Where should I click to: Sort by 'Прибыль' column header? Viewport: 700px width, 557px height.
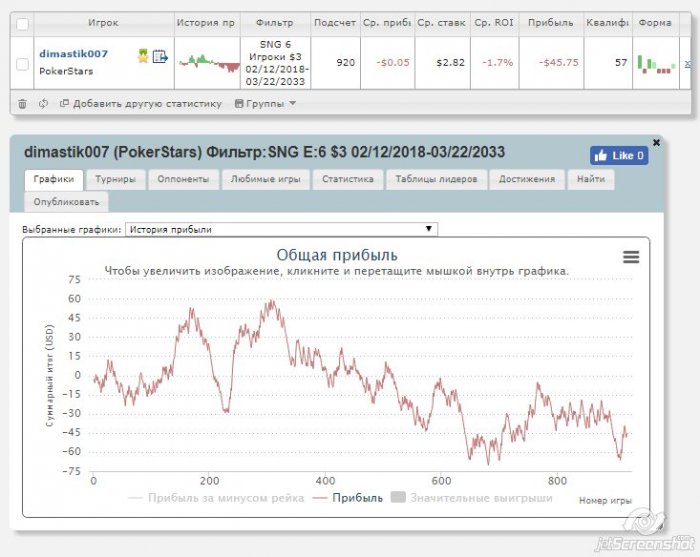pos(551,23)
